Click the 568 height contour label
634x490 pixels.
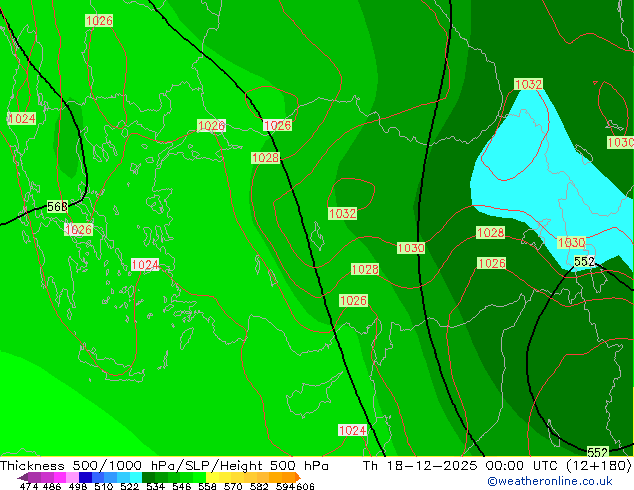click(x=57, y=207)
